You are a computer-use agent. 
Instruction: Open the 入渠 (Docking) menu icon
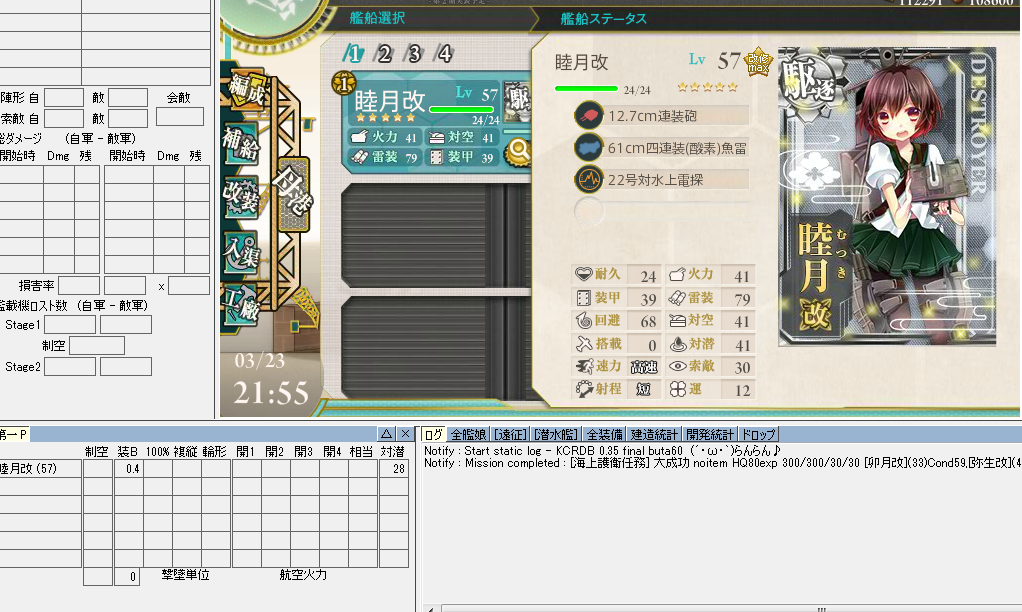pyautogui.click(x=241, y=252)
